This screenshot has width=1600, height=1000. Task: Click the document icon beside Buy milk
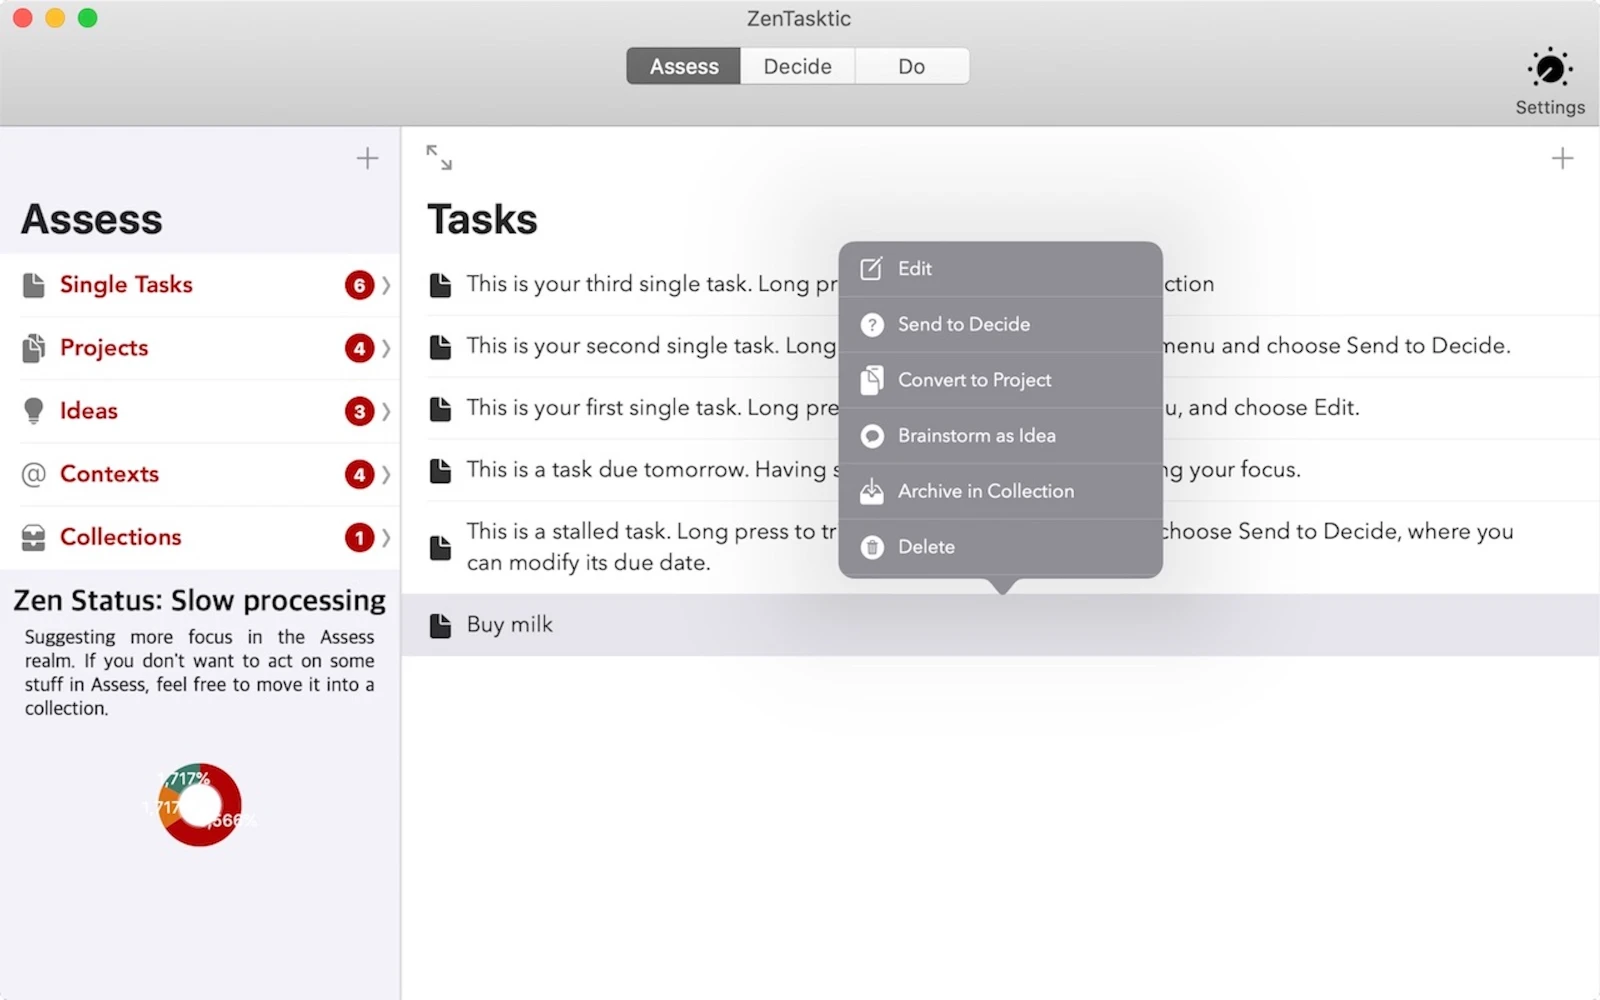440,626
